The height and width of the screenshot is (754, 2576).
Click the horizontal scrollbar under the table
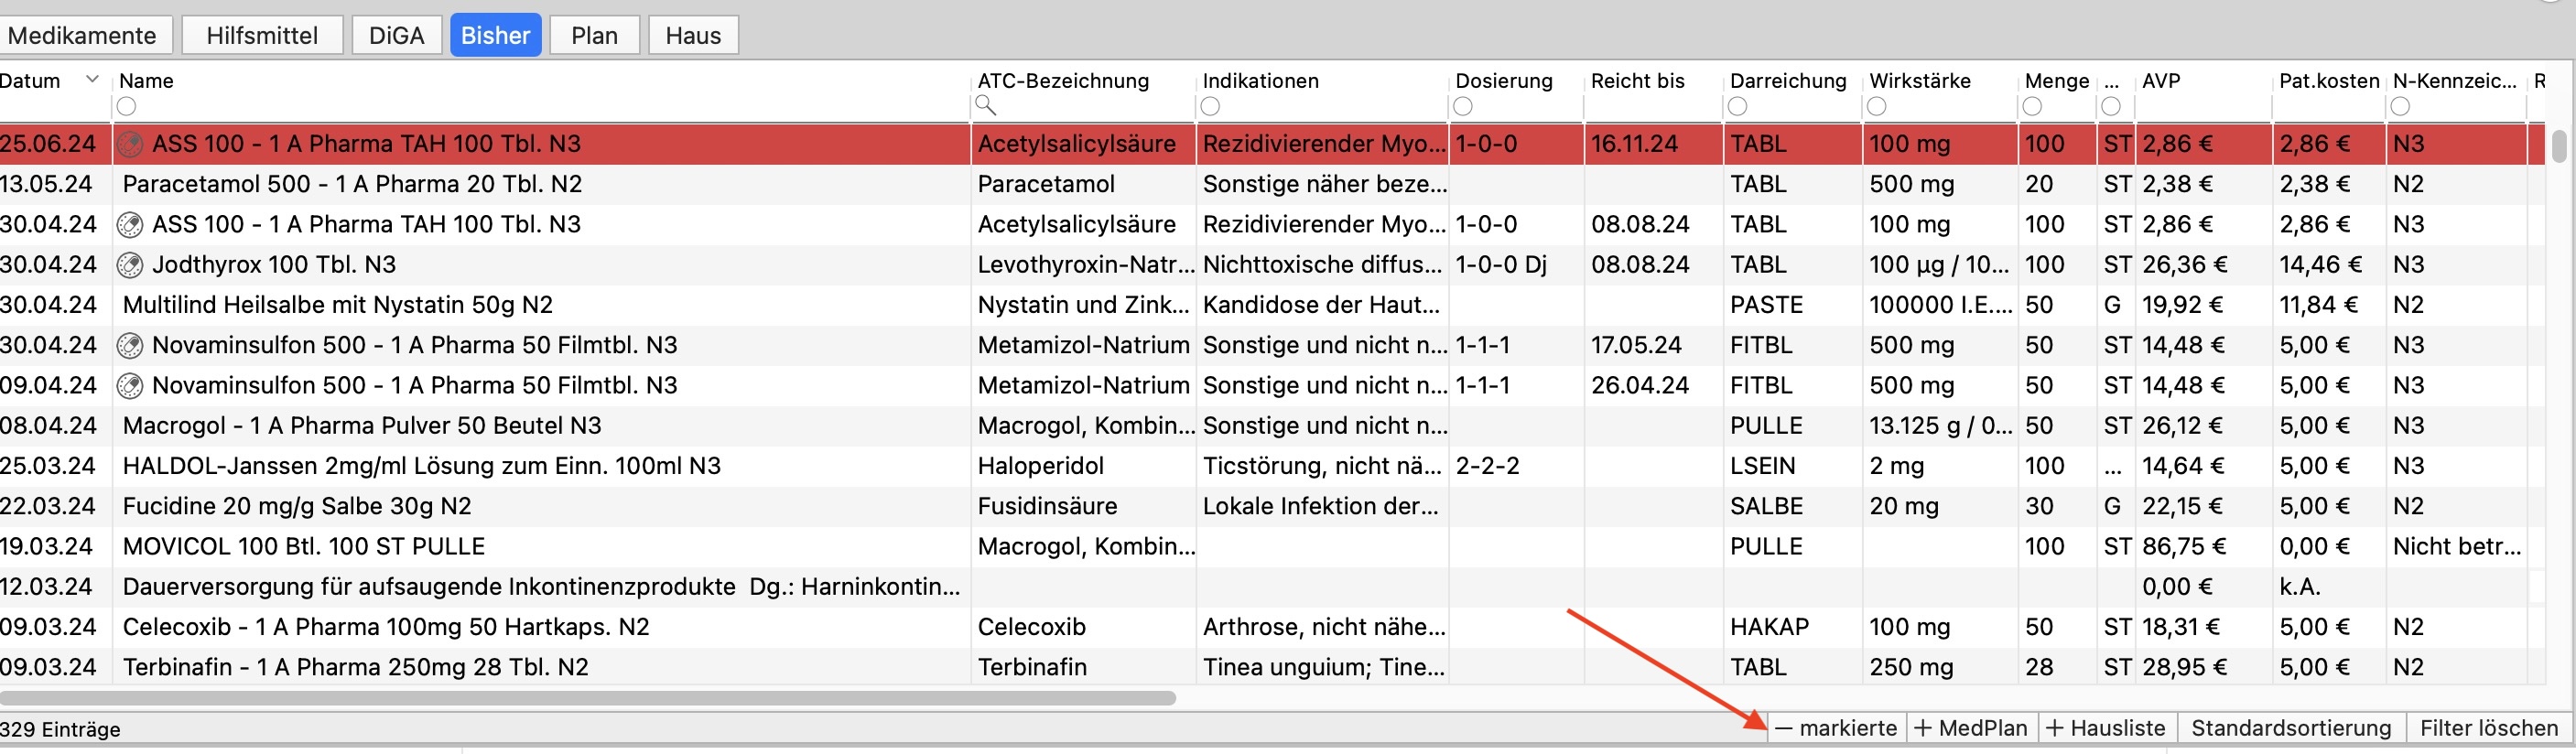[588, 698]
